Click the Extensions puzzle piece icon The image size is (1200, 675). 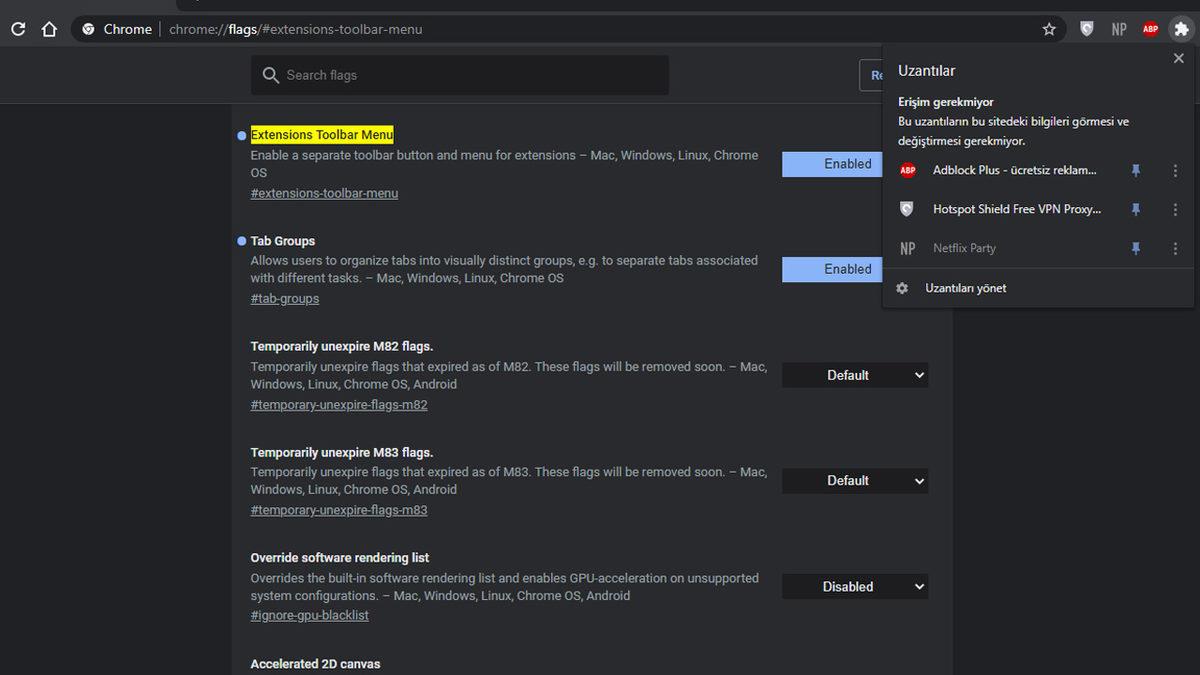click(x=1181, y=29)
